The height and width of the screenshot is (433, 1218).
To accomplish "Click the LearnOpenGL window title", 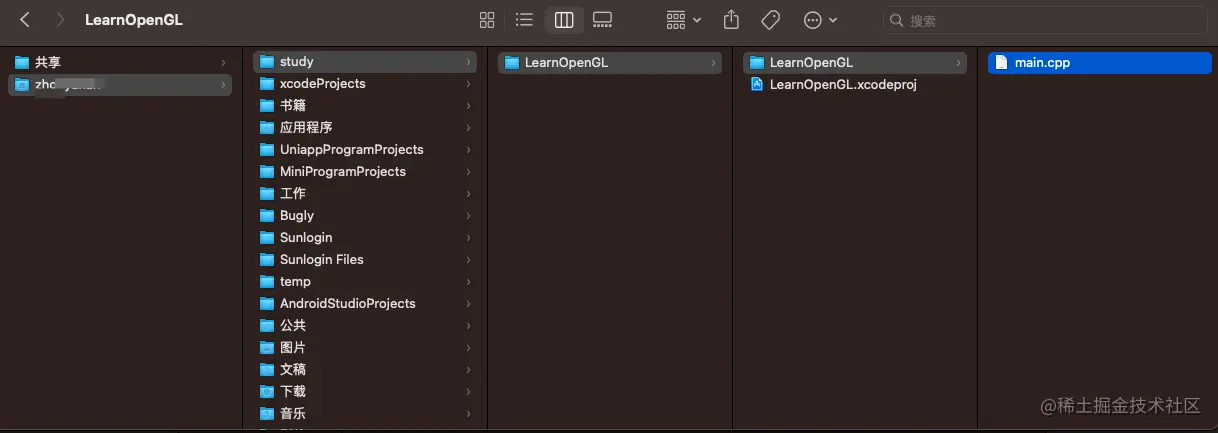I will click(134, 20).
